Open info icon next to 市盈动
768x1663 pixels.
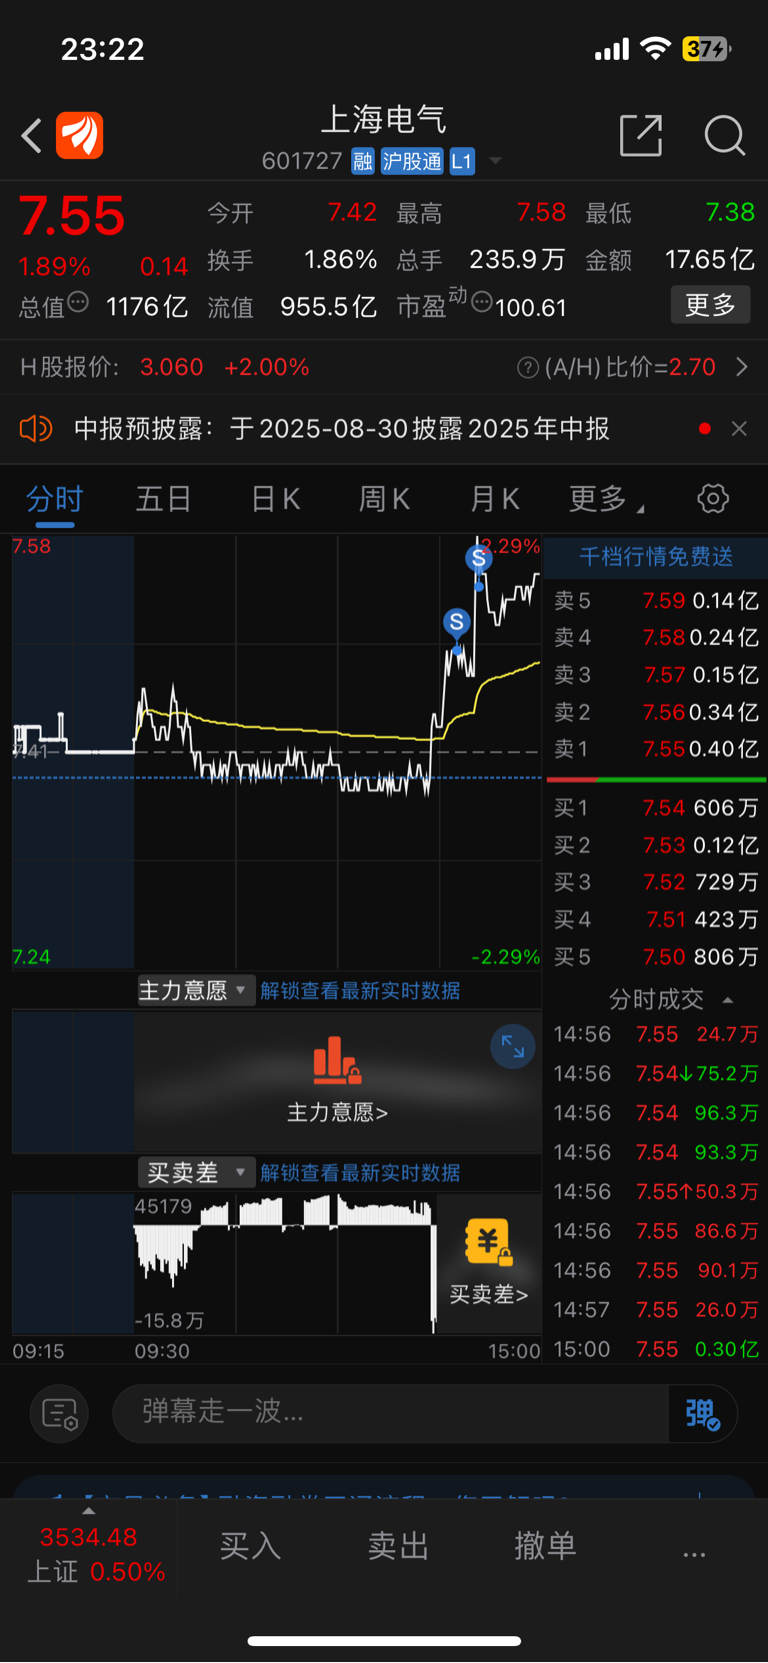482,302
